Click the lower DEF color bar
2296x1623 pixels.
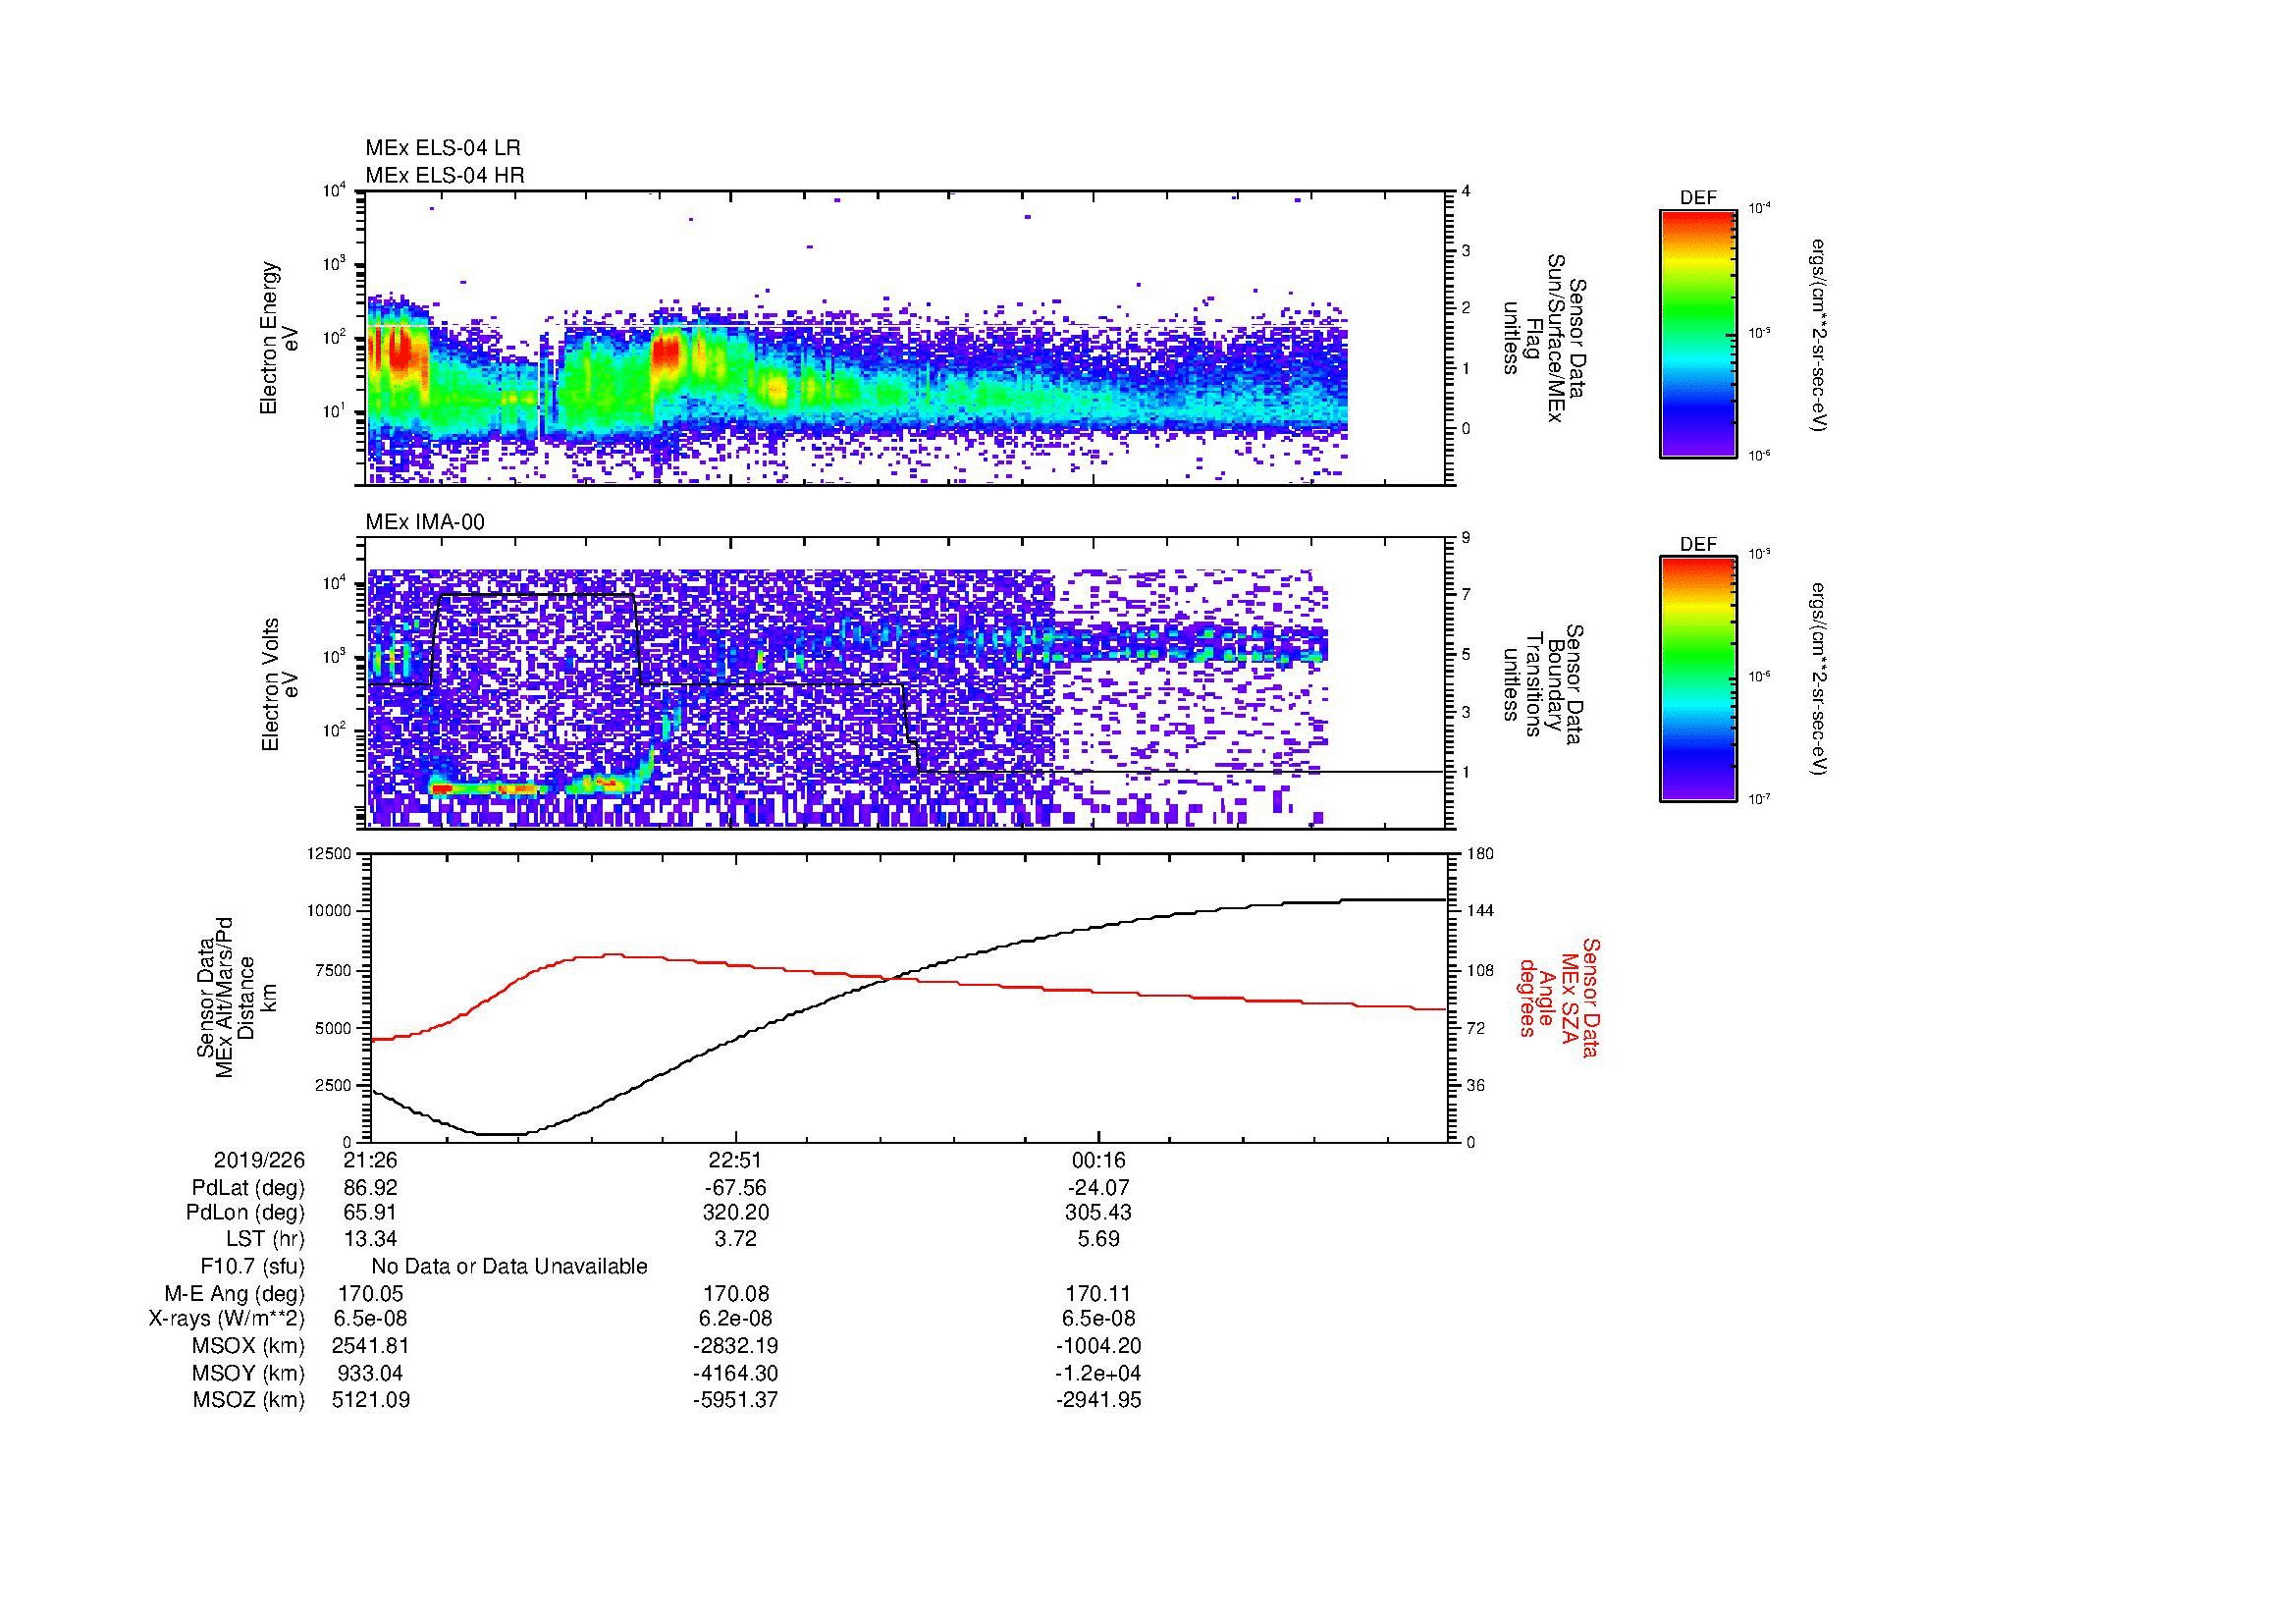1697,679
